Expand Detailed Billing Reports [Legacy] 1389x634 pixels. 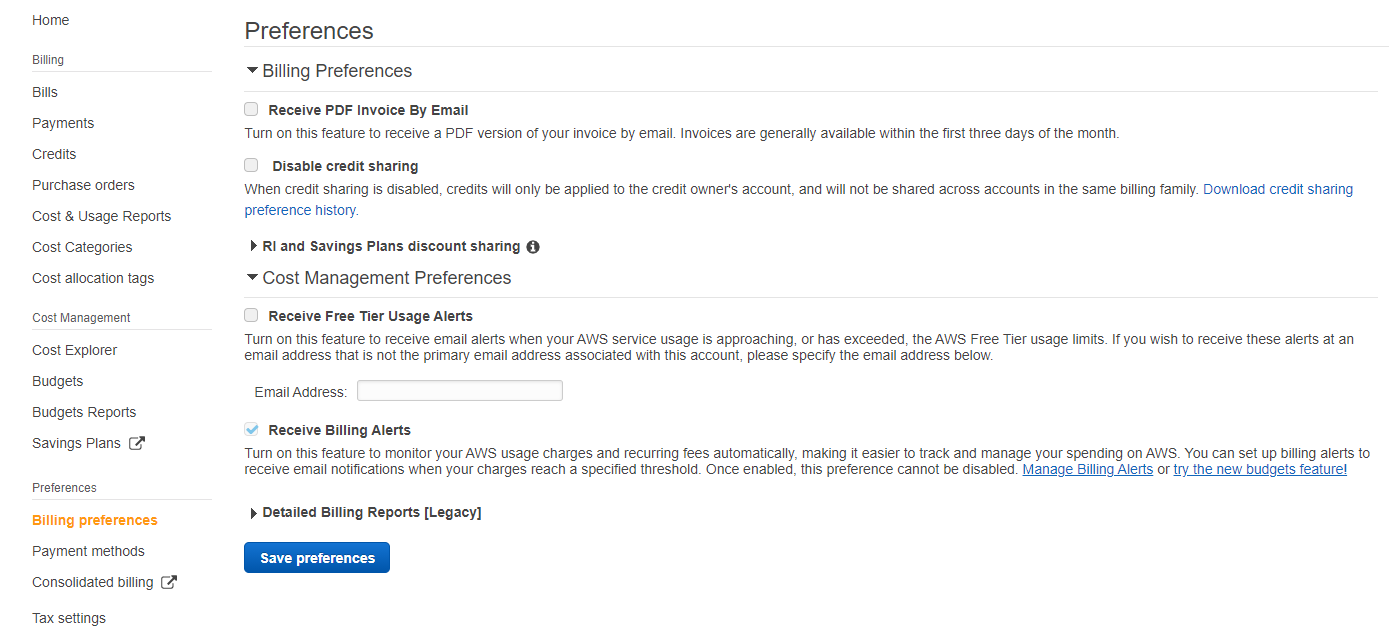tap(253, 512)
